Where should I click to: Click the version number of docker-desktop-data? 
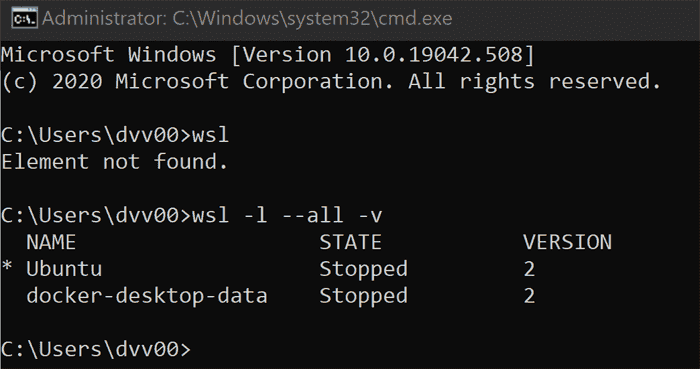pyautogui.click(x=529, y=296)
